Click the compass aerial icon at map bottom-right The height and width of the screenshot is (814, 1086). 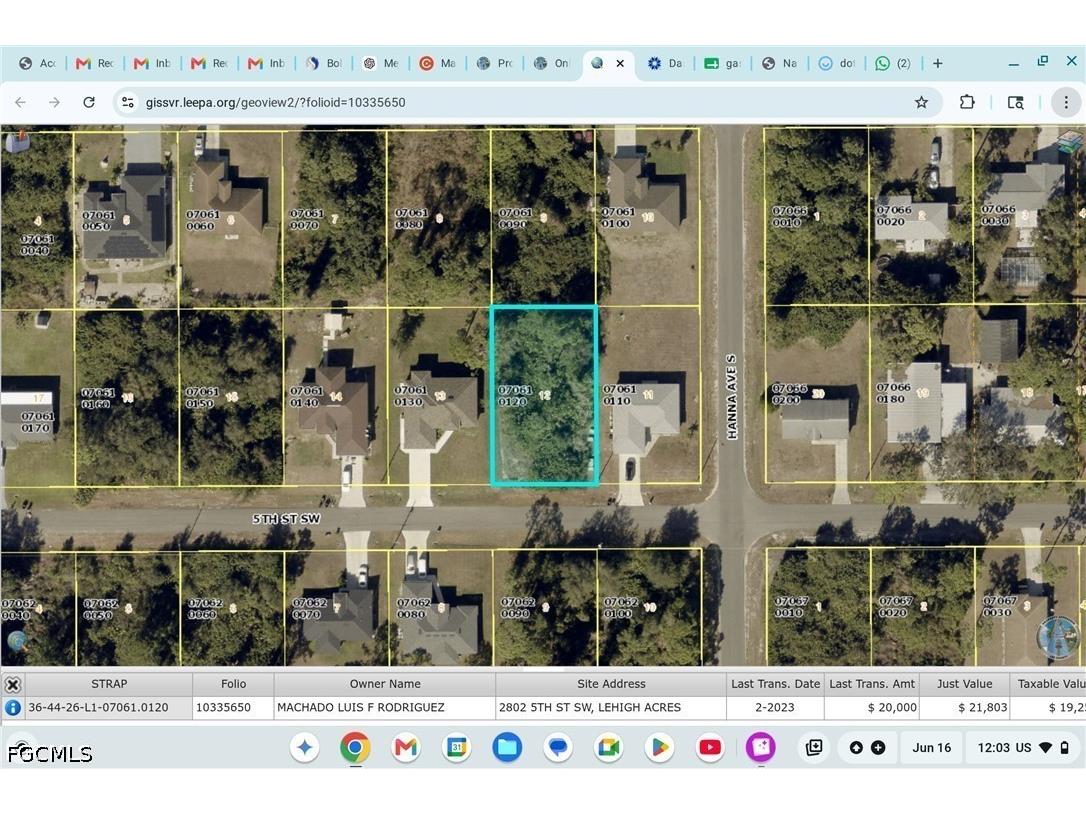[1058, 637]
